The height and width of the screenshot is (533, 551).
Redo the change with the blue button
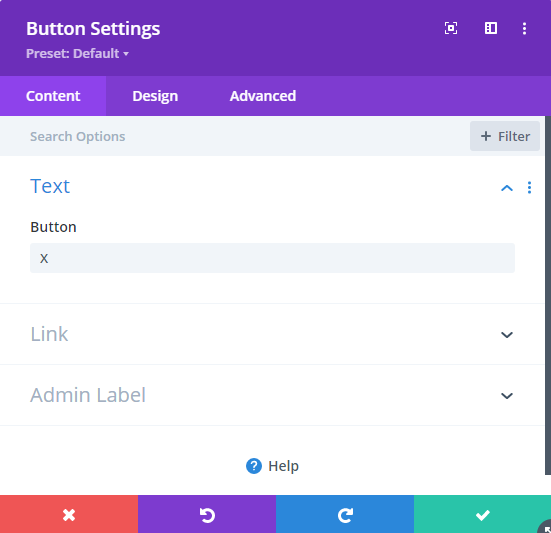coord(345,514)
